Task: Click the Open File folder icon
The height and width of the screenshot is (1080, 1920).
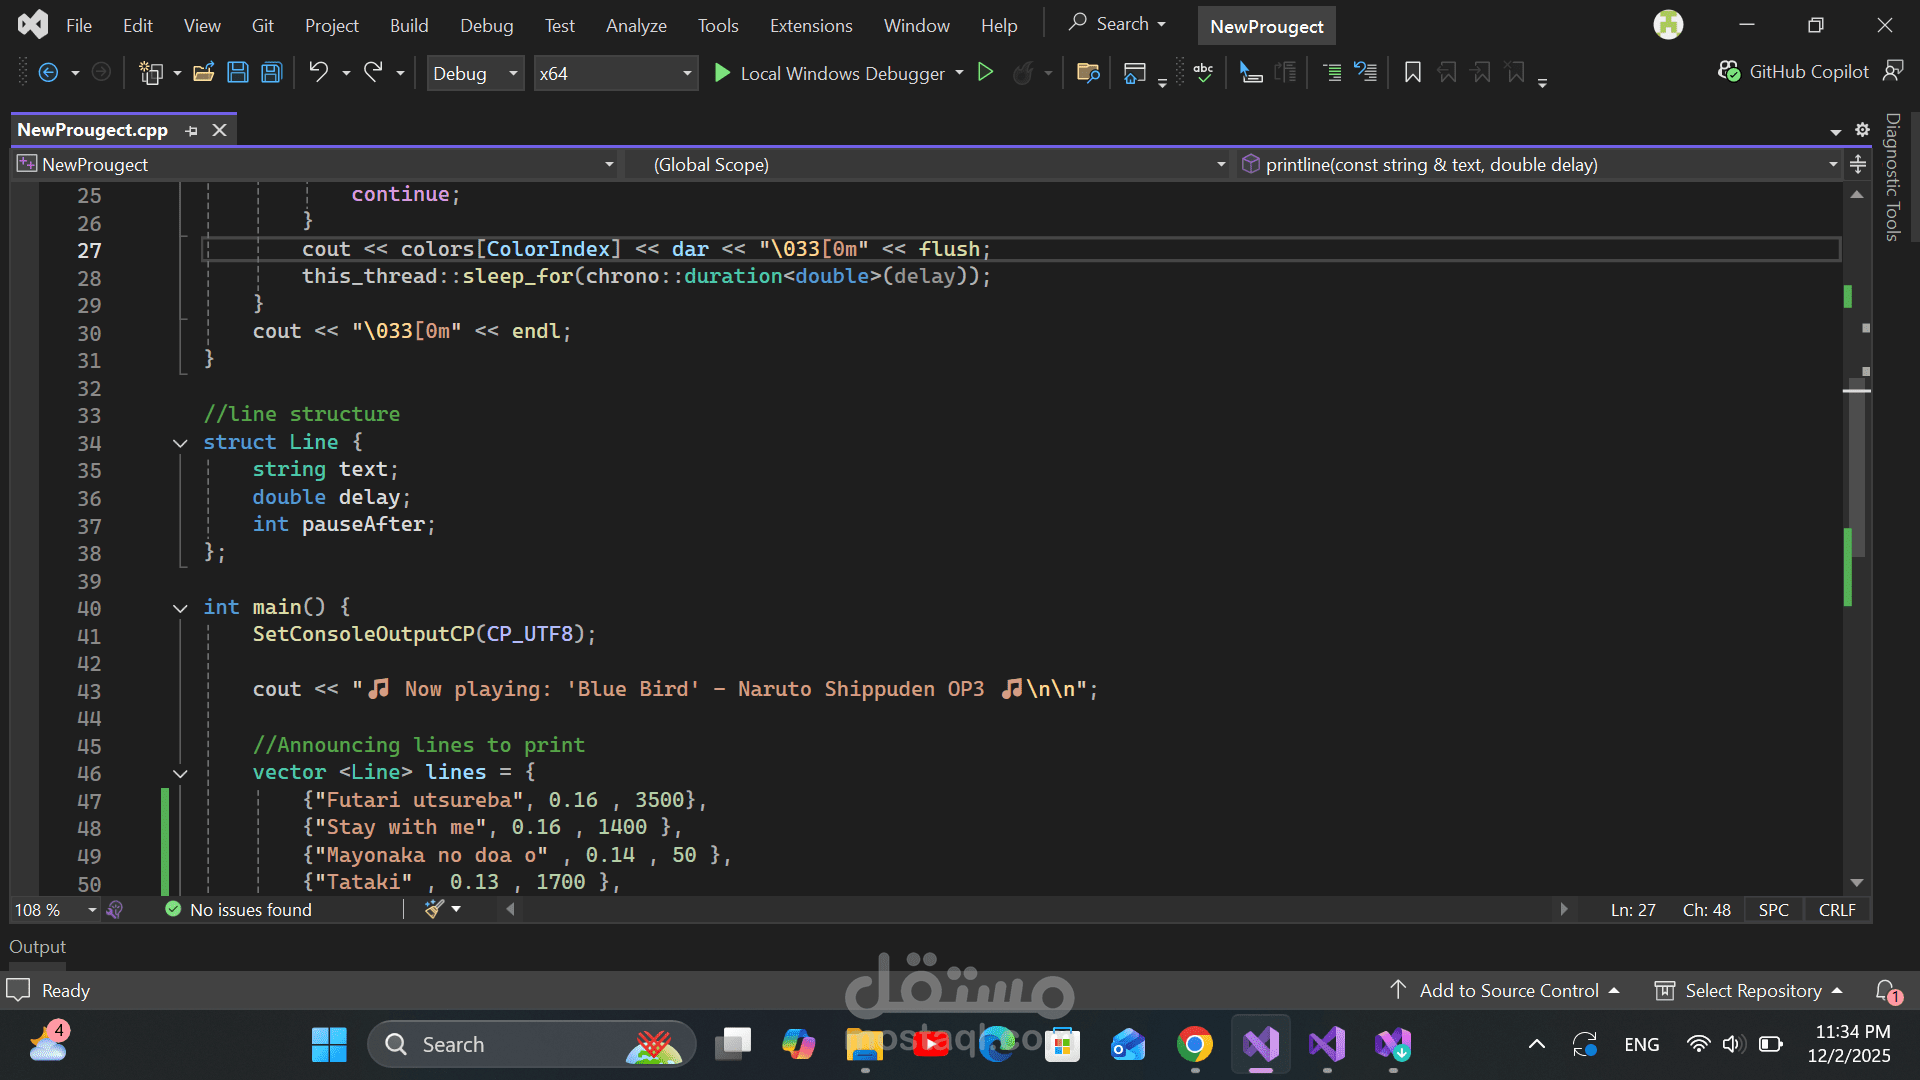Action: coord(204,72)
